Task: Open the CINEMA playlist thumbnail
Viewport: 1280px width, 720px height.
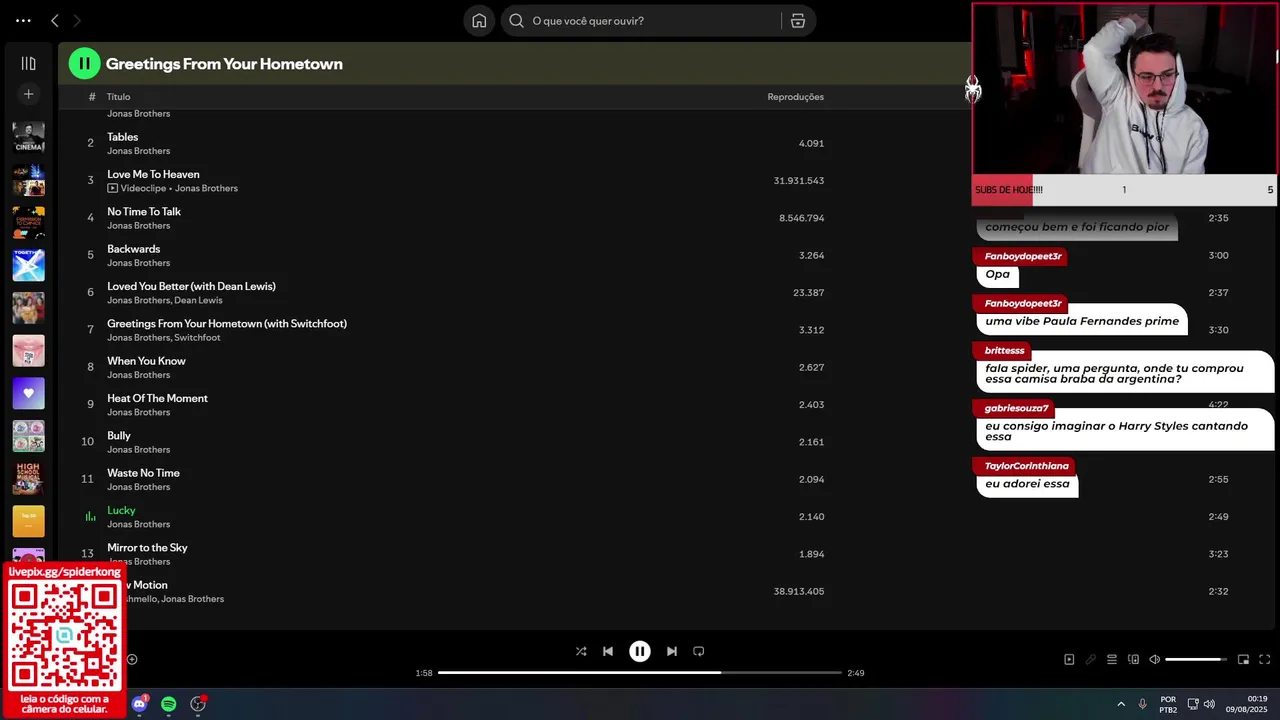Action: pyautogui.click(x=28, y=137)
